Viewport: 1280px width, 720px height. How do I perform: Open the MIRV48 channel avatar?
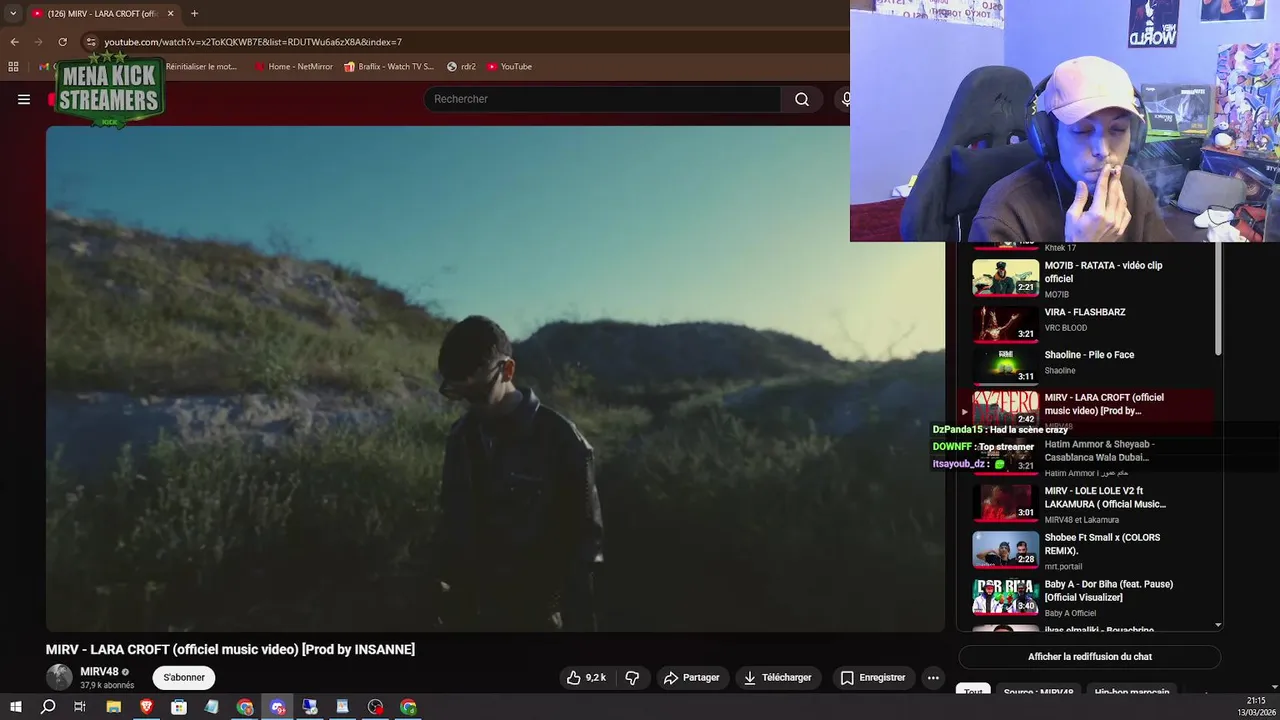(x=59, y=677)
